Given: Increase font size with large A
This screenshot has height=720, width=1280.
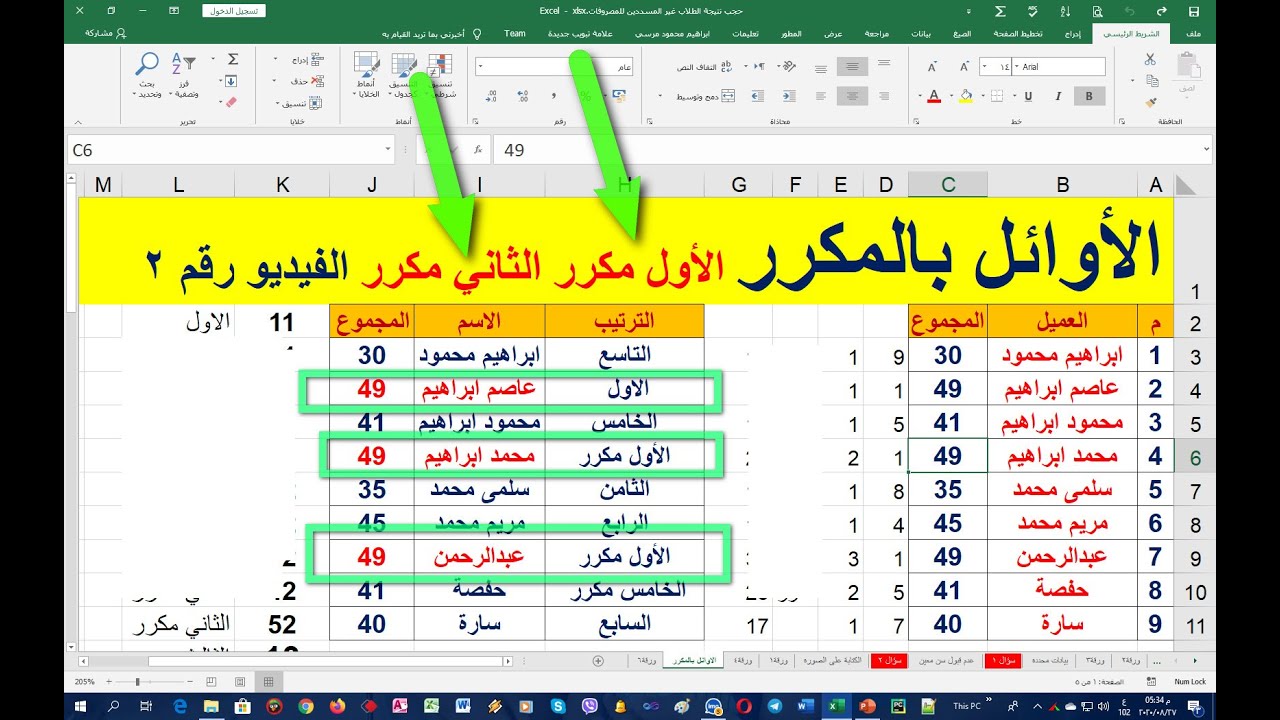Looking at the screenshot, I should click(x=967, y=67).
